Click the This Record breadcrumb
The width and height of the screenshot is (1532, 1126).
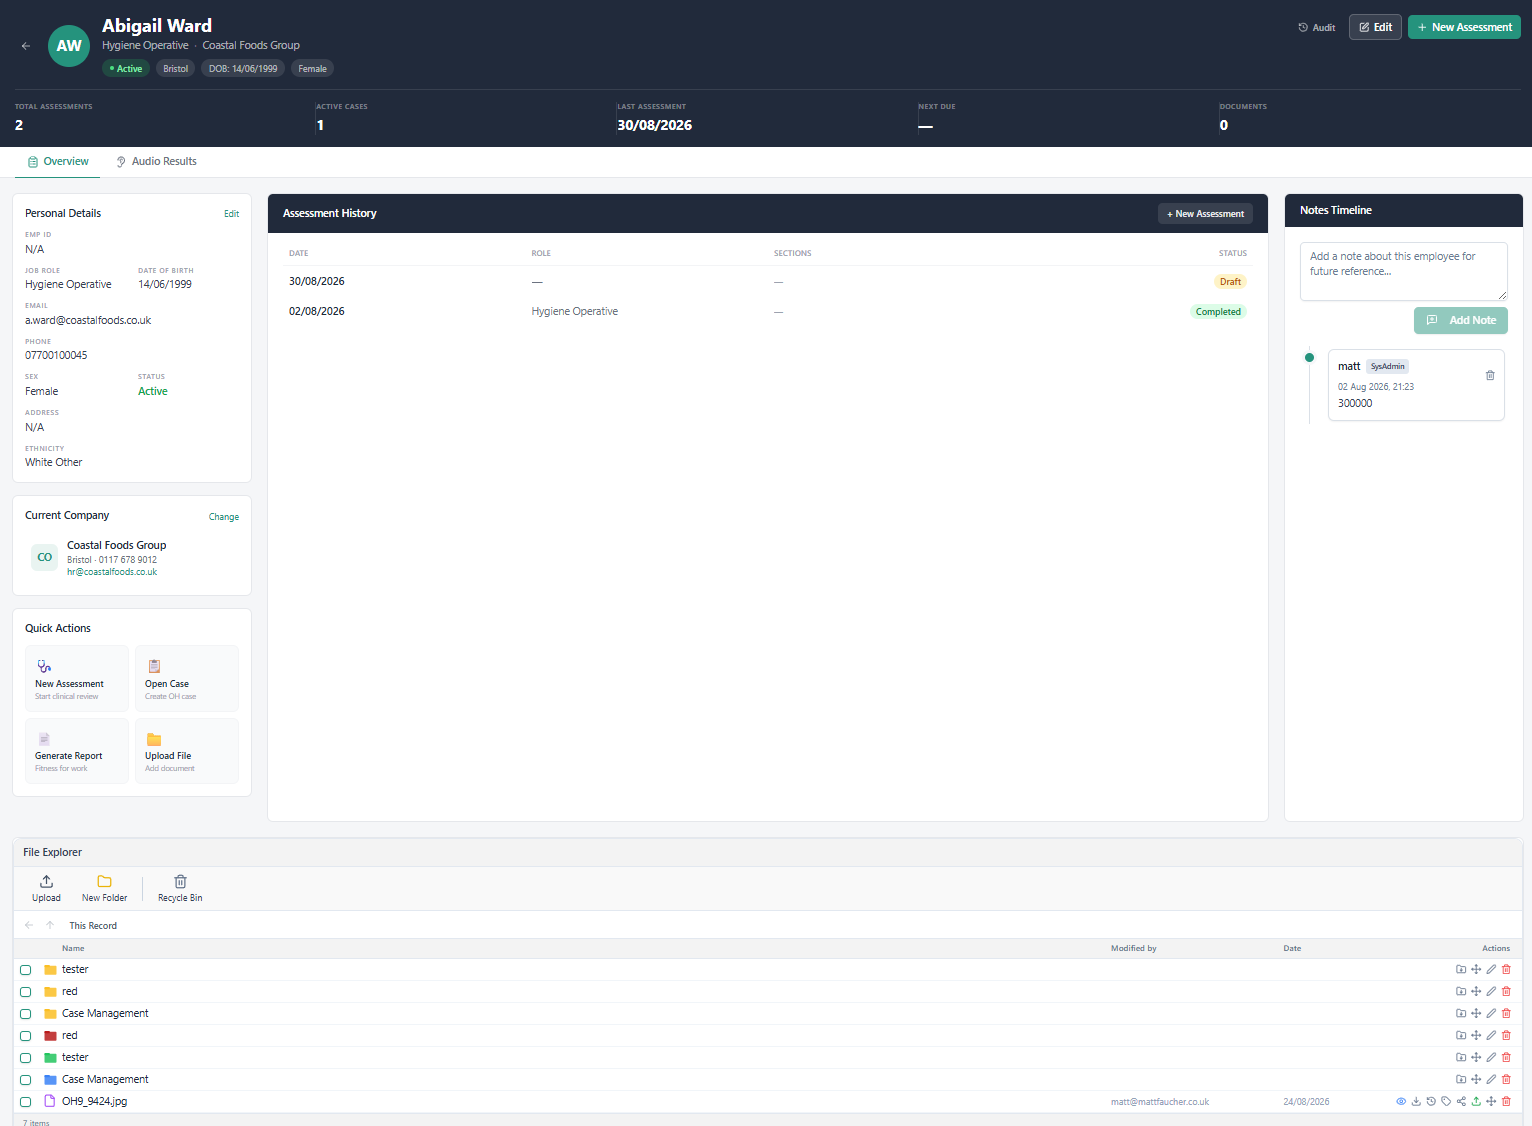click(93, 926)
